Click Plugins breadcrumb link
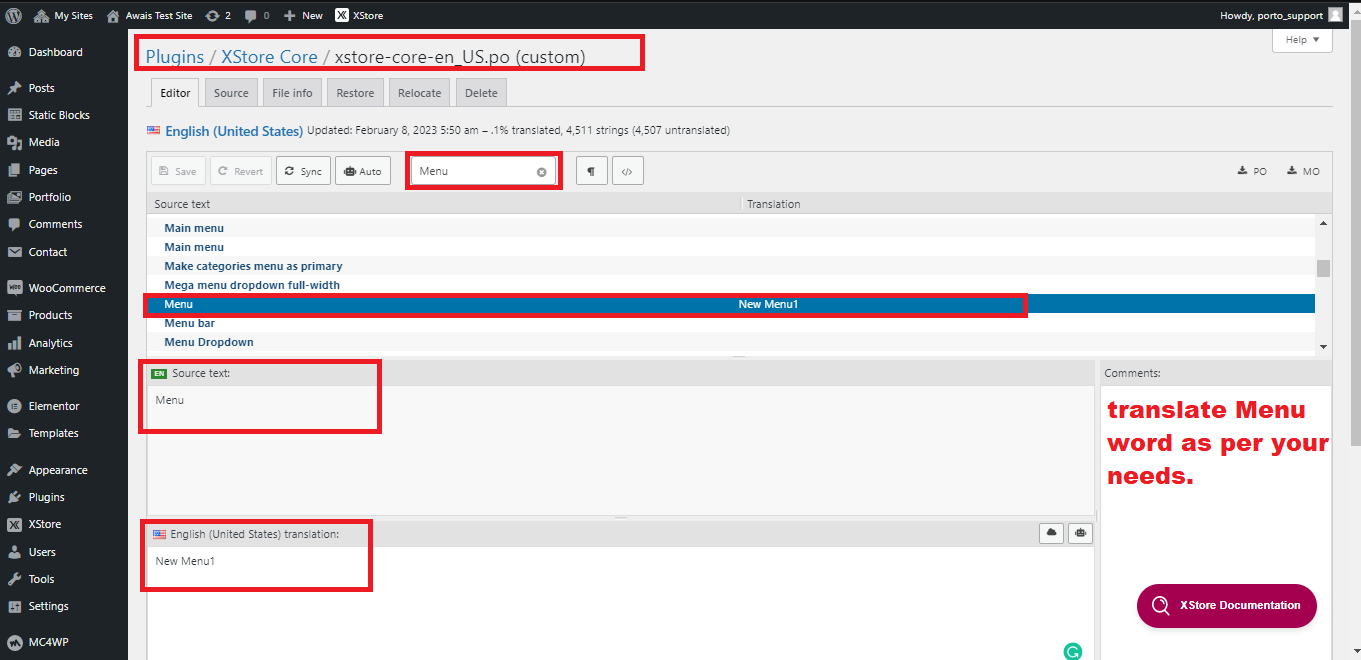Screen dimensions: 1361x660 point(175,57)
